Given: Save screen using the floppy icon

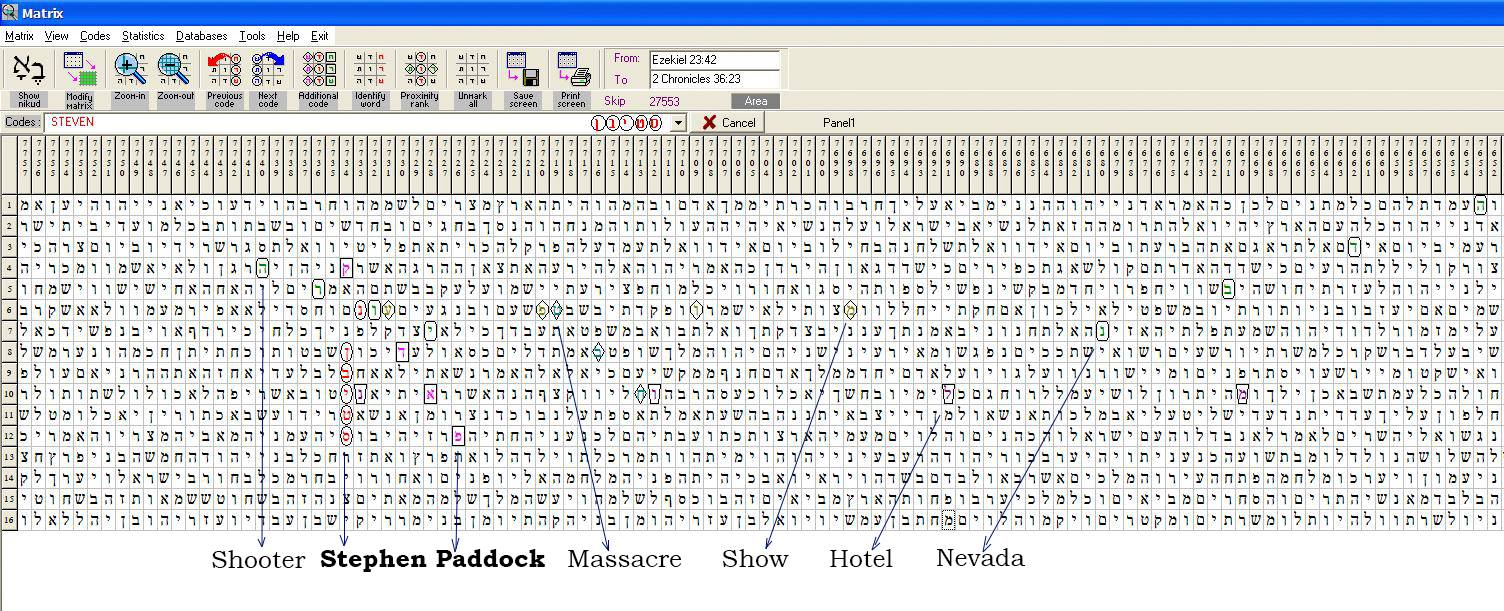Looking at the screenshot, I should 523,78.
